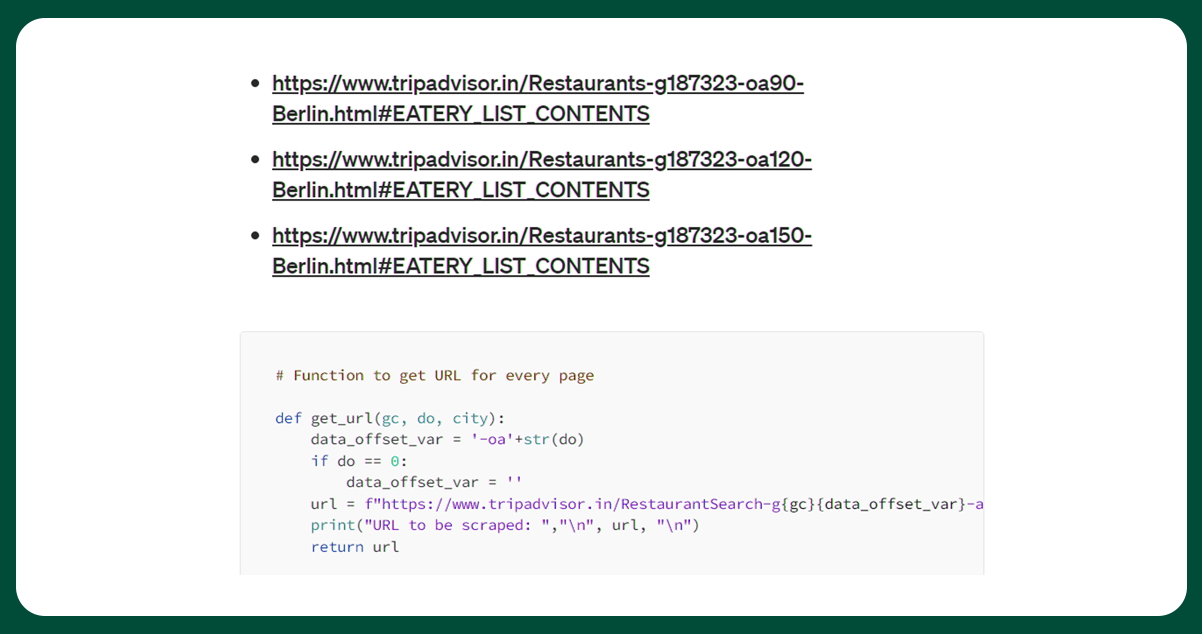1202x634 pixels.
Task: Click the get_url function name
Action: coord(341,418)
